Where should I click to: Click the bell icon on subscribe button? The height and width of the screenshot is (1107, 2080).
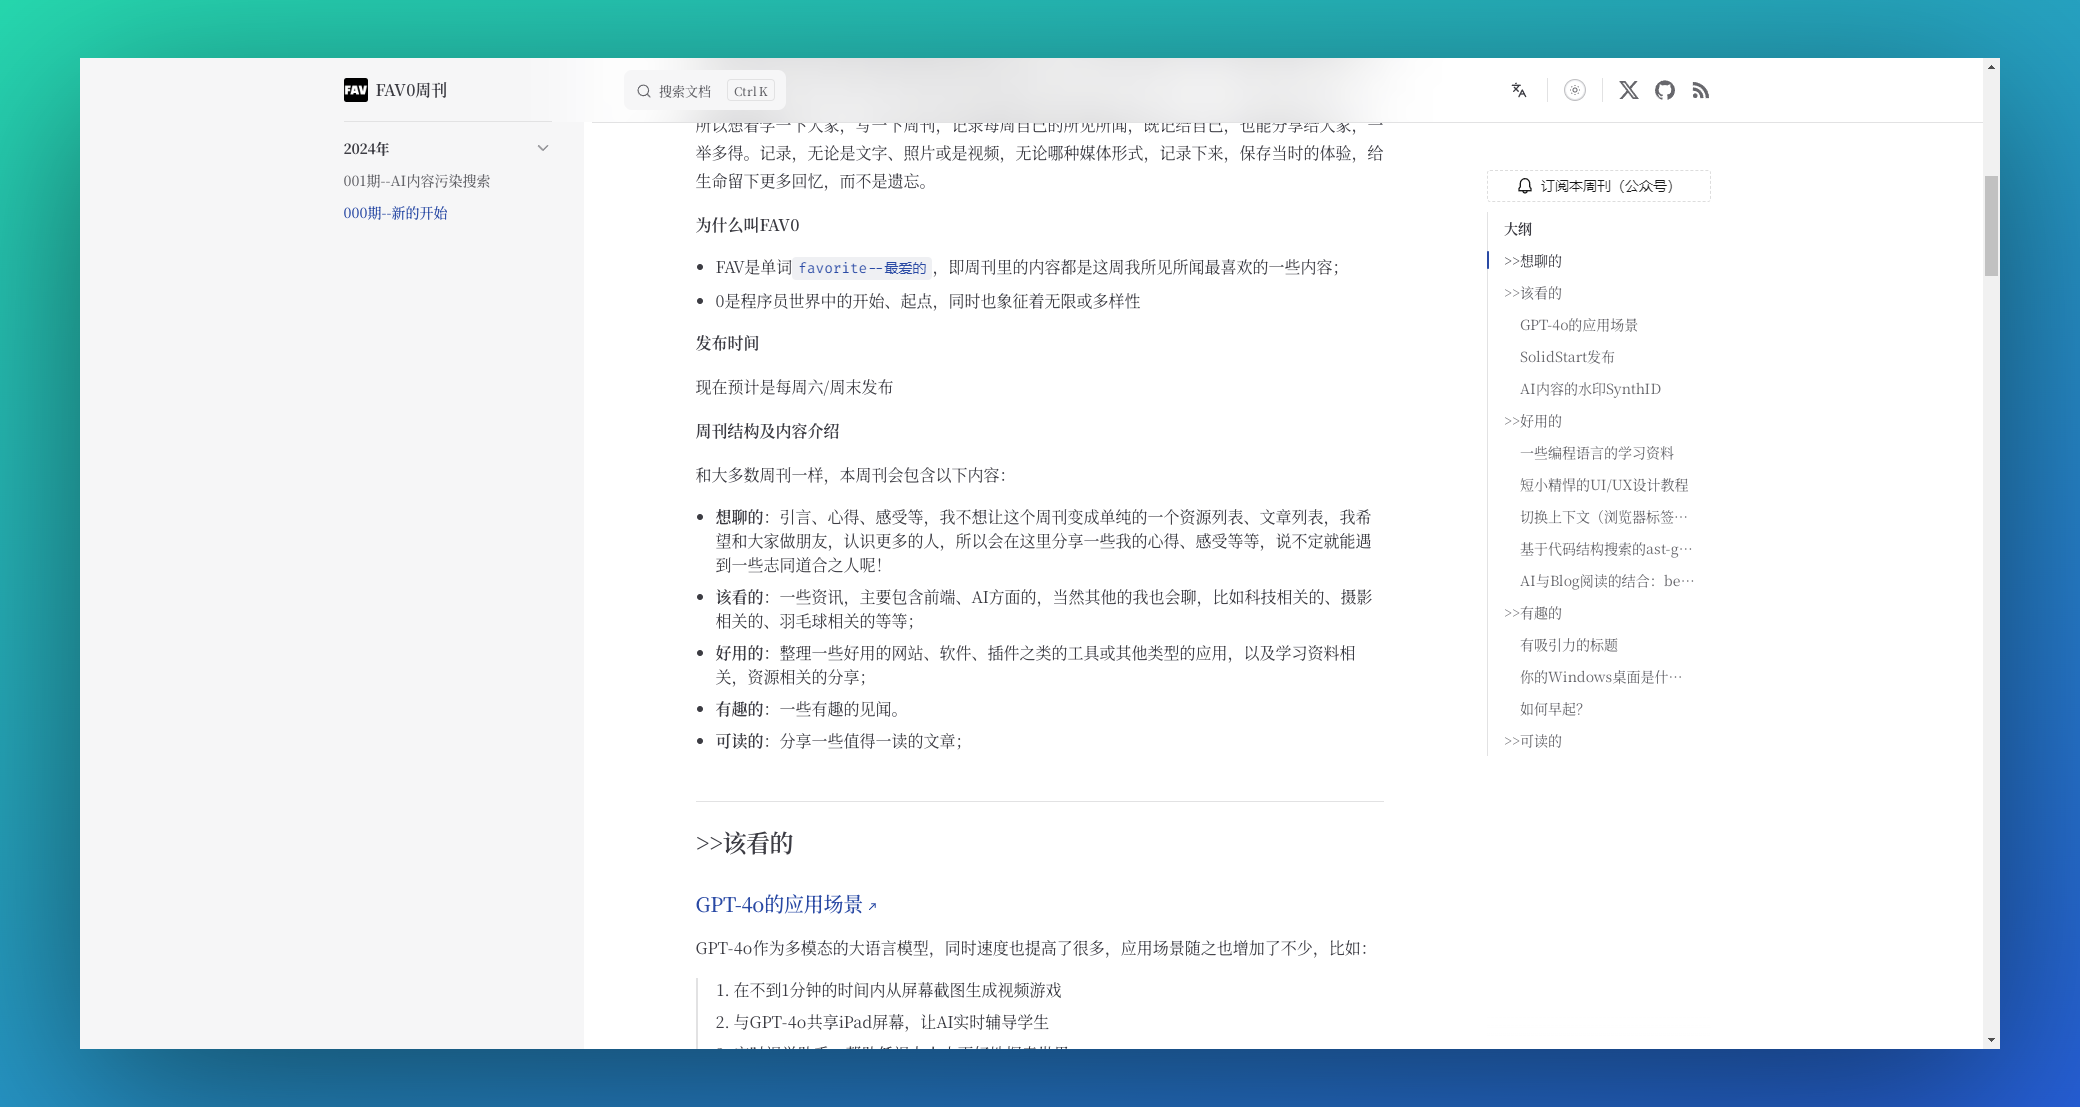[x=1525, y=186]
